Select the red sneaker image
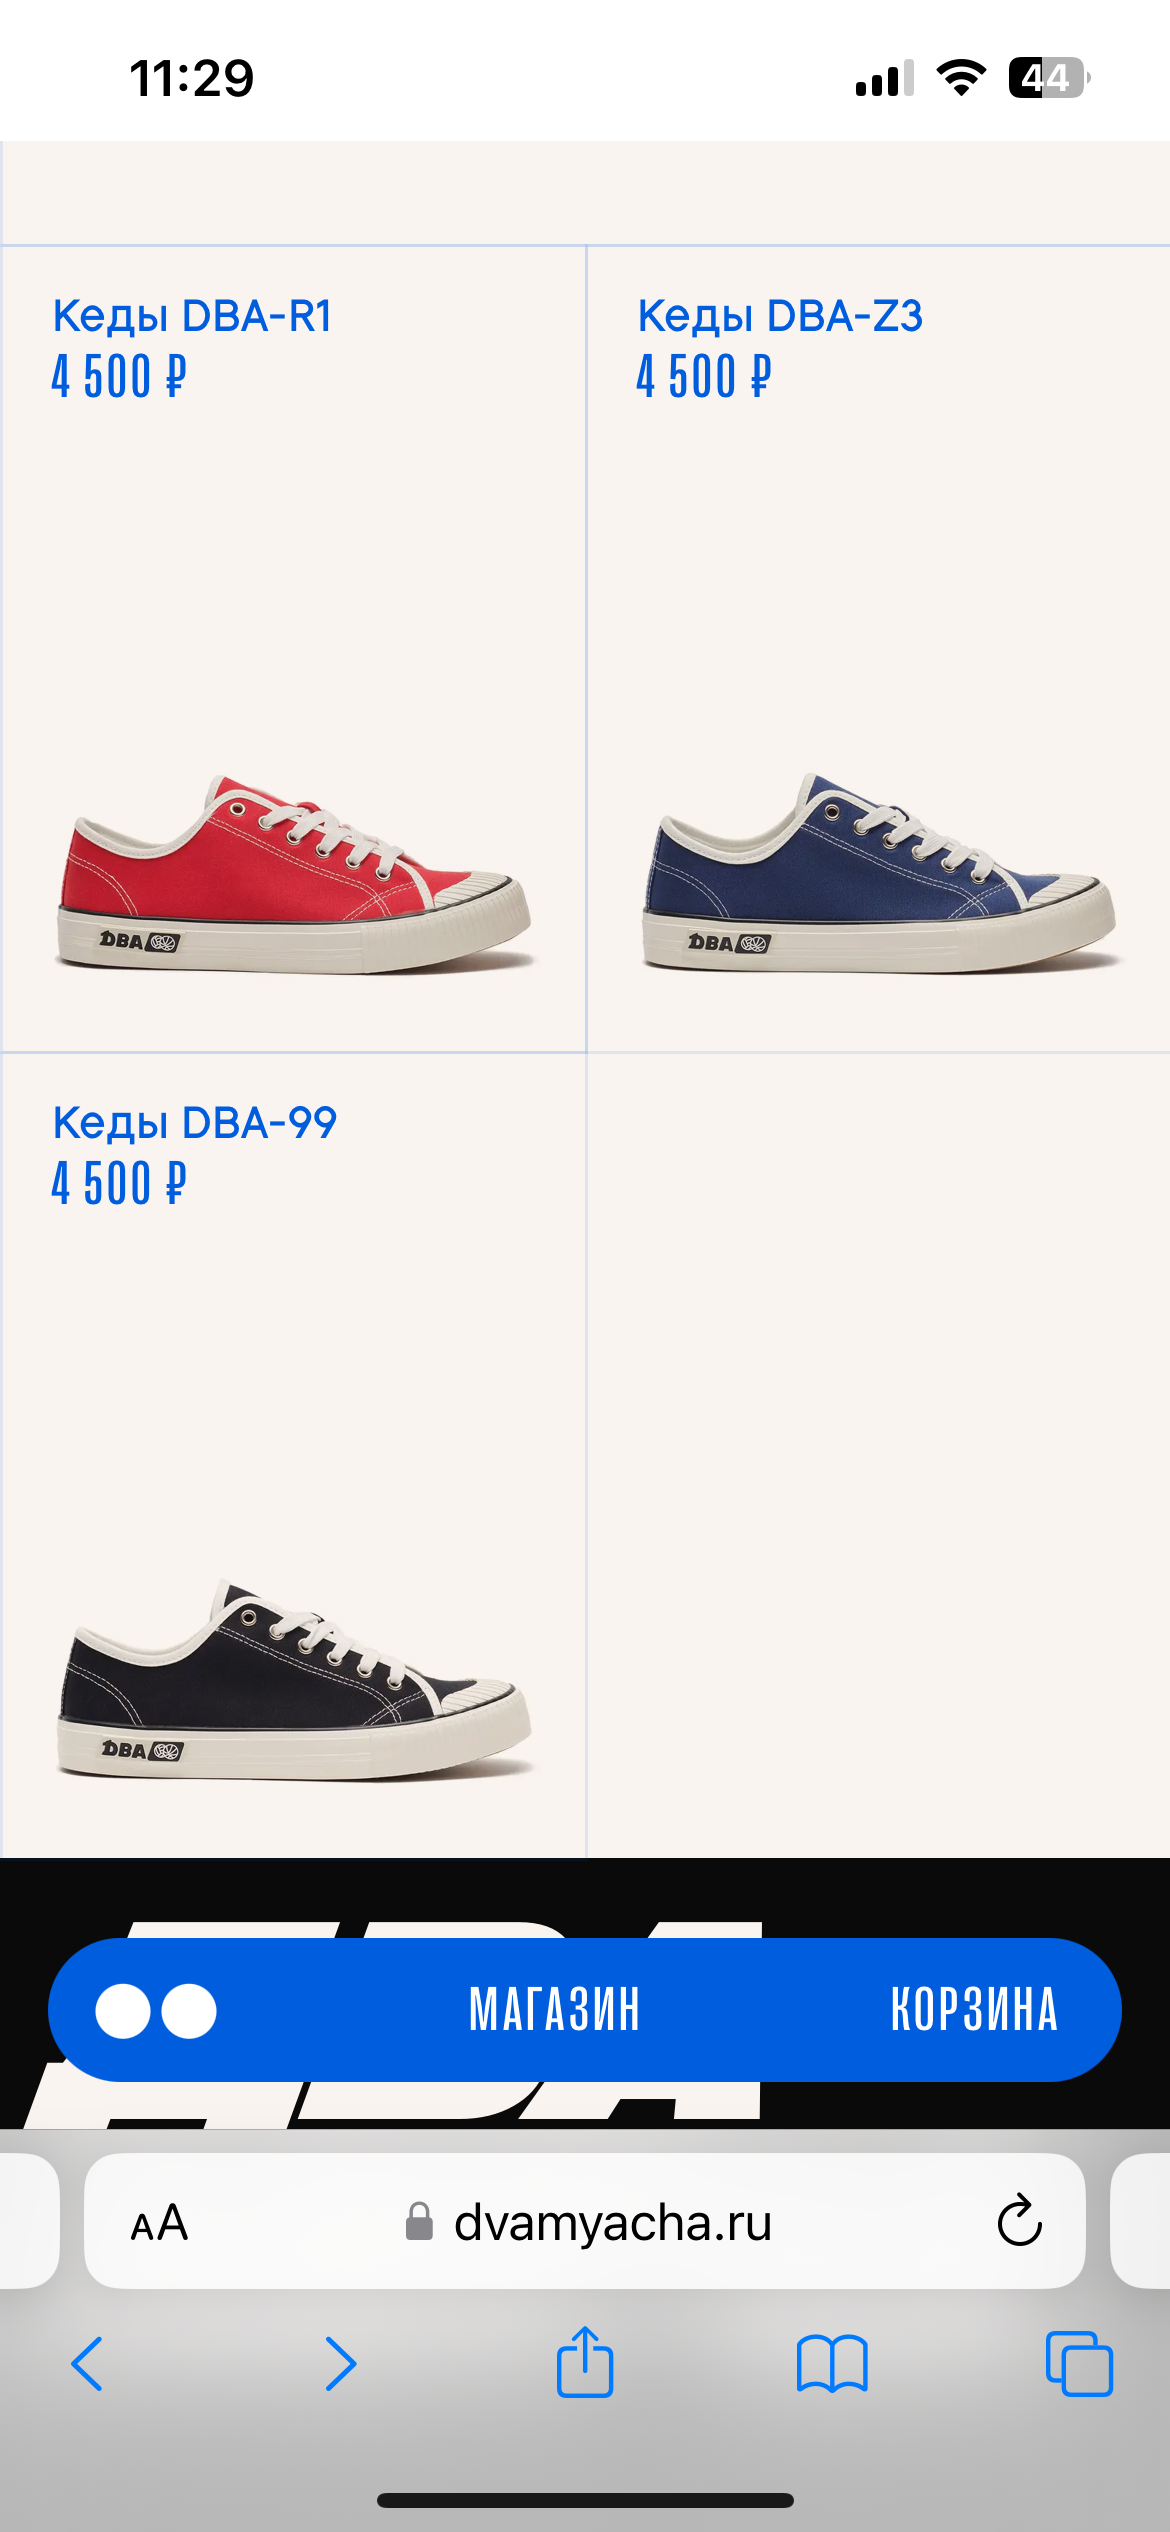This screenshot has height=2532, width=1170. click(x=293, y=872)
